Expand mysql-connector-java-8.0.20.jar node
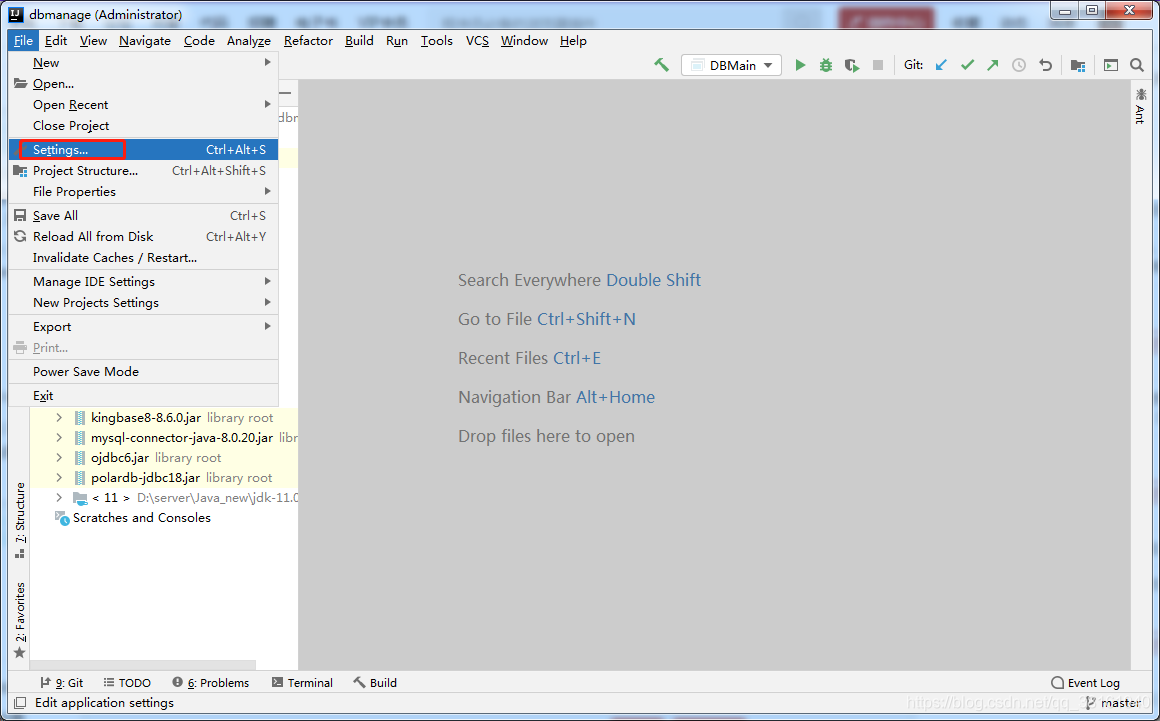 (59, 438)
